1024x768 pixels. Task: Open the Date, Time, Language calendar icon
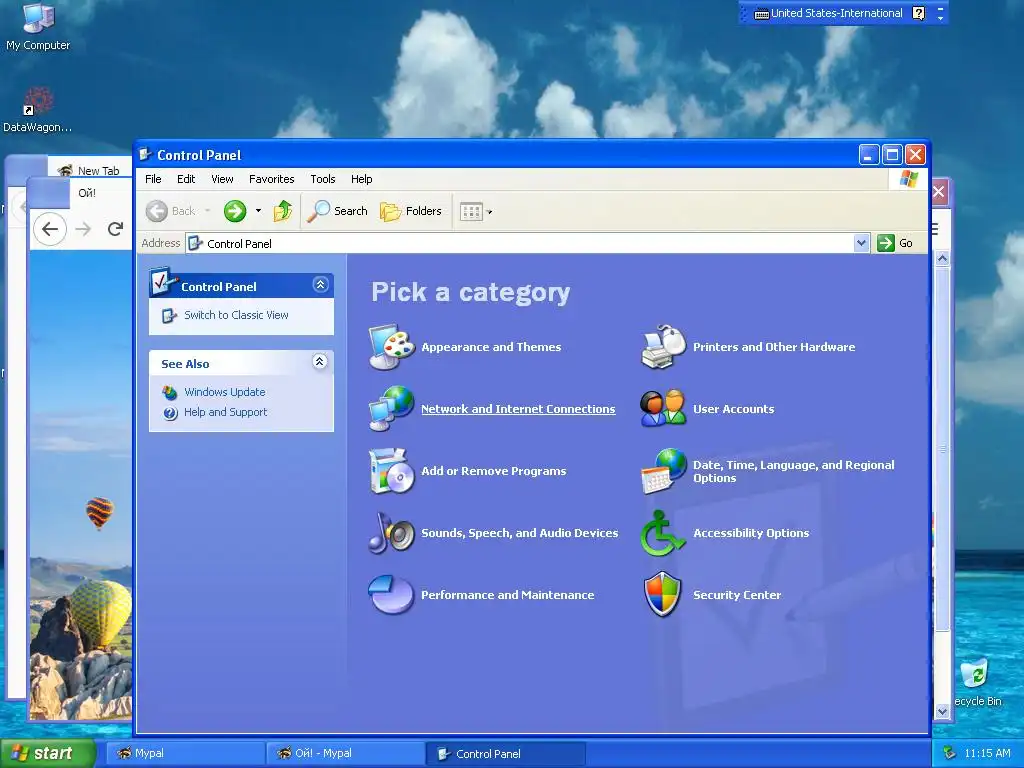663,470
